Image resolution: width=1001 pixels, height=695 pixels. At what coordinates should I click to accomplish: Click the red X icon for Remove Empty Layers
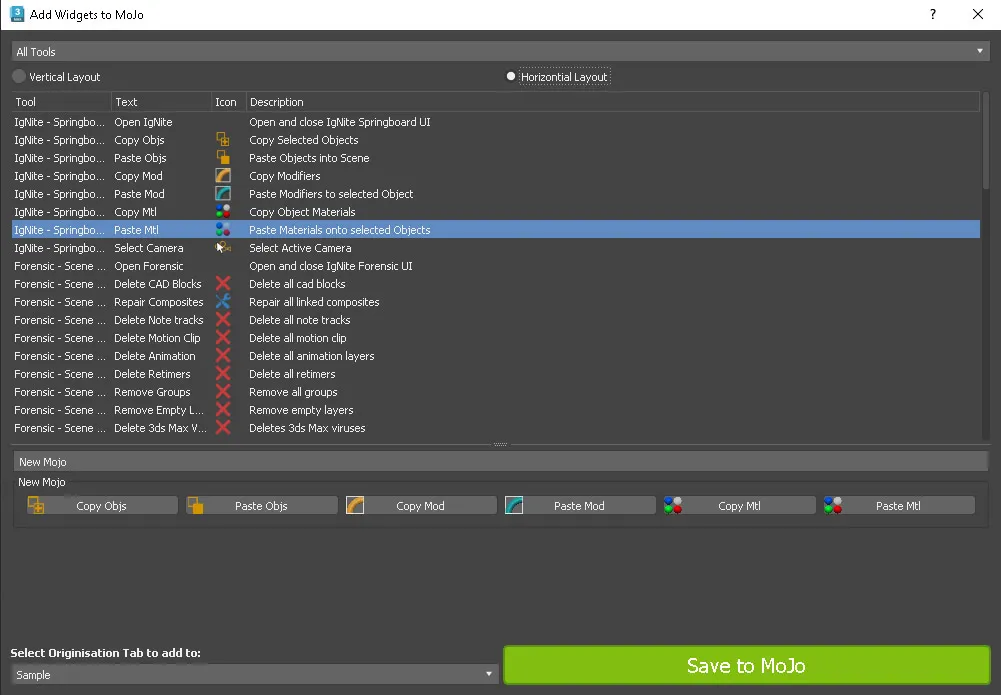coord(223,409)
